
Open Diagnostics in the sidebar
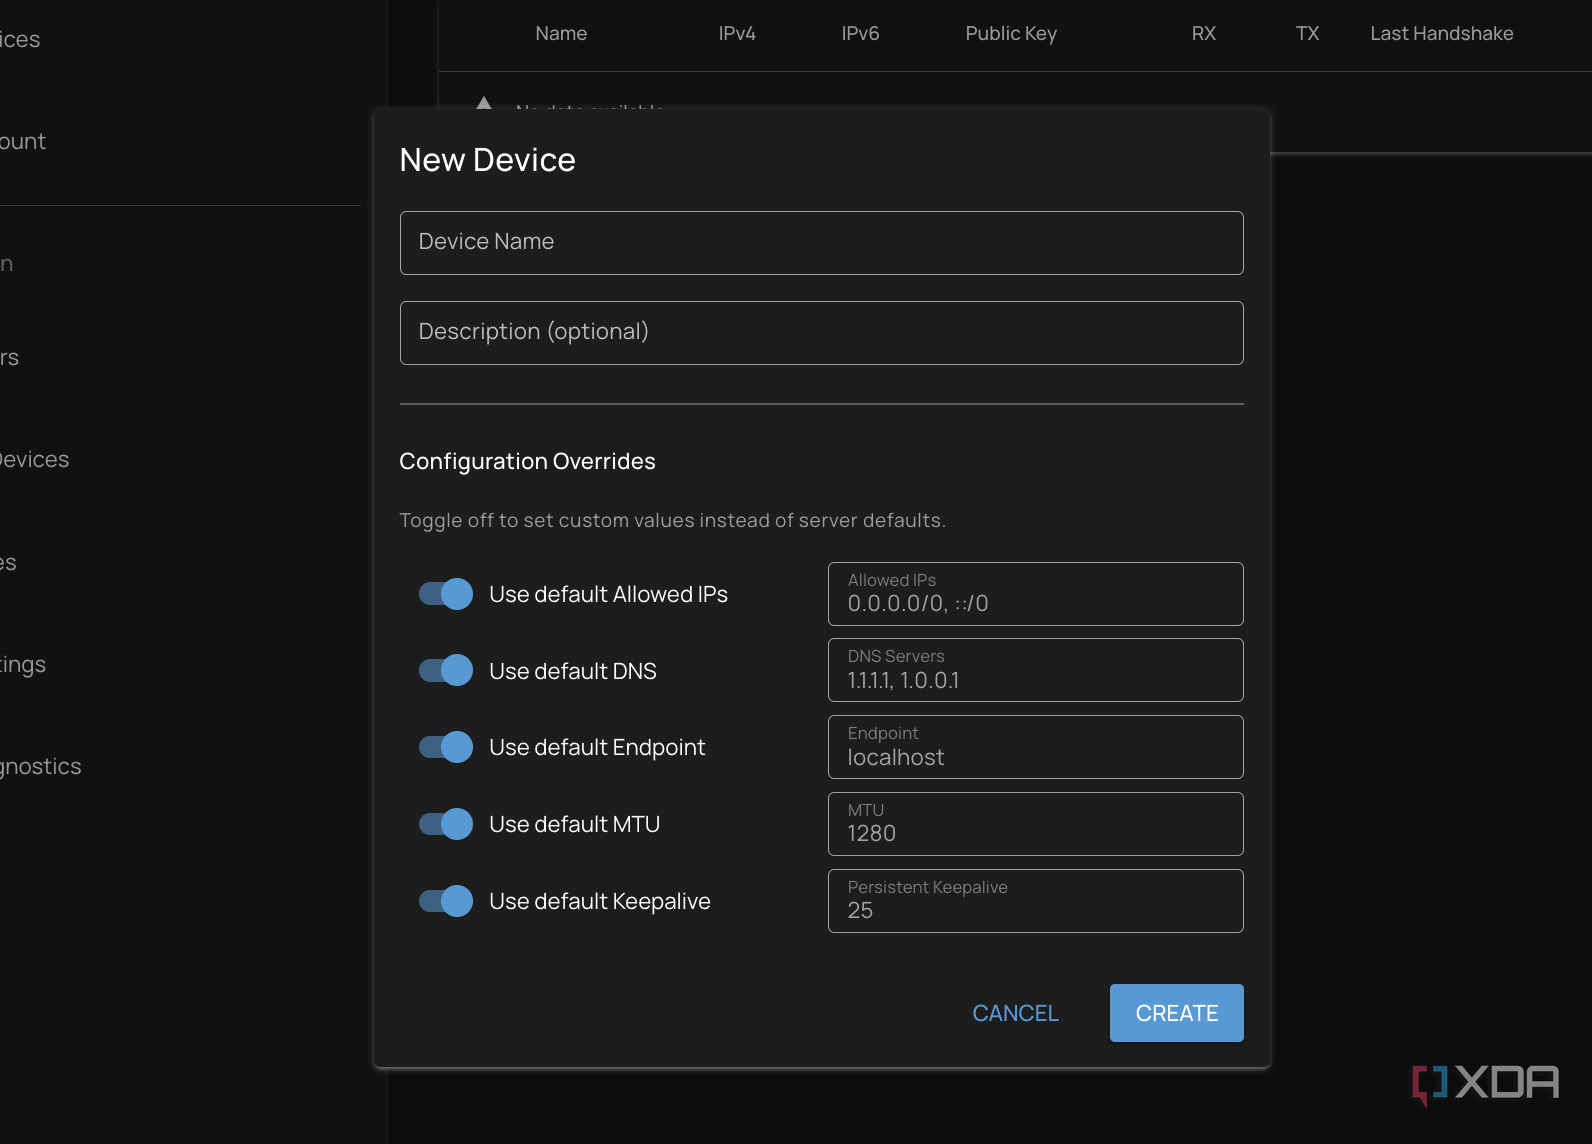coord(41,767)
